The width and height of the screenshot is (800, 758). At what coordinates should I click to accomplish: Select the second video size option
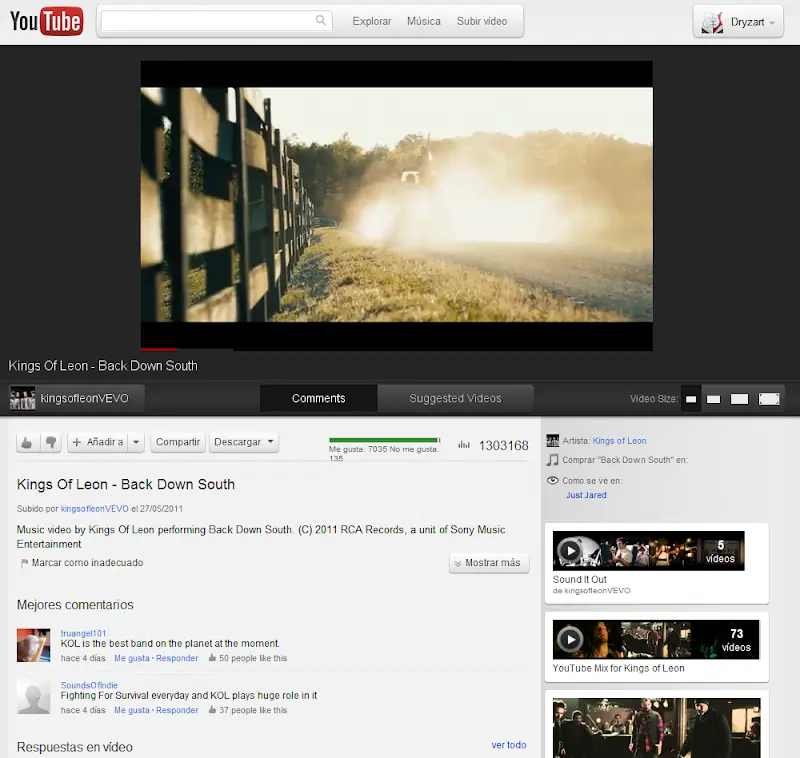point(713,399)
